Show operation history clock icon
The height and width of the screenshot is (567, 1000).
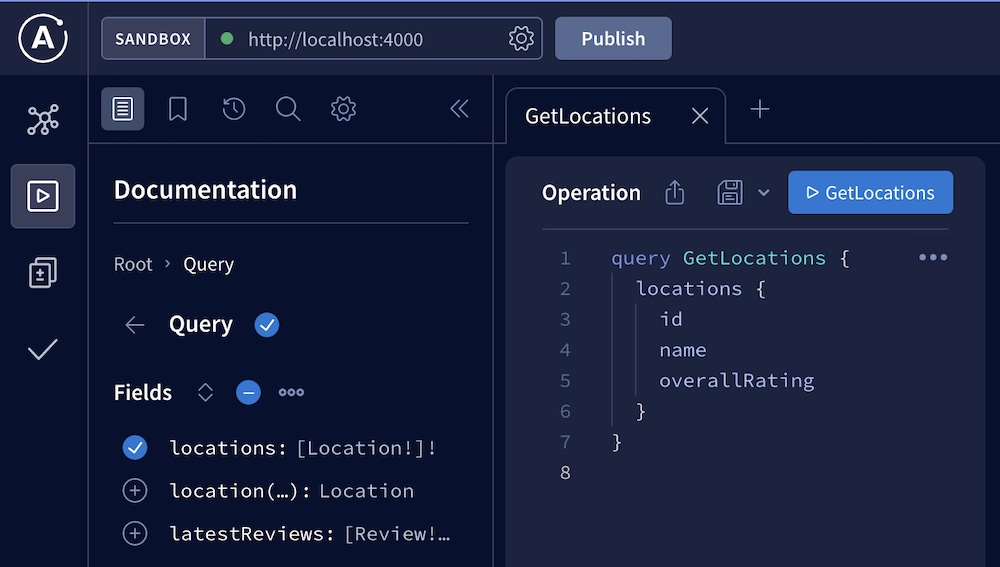click(x=234, y=109)
